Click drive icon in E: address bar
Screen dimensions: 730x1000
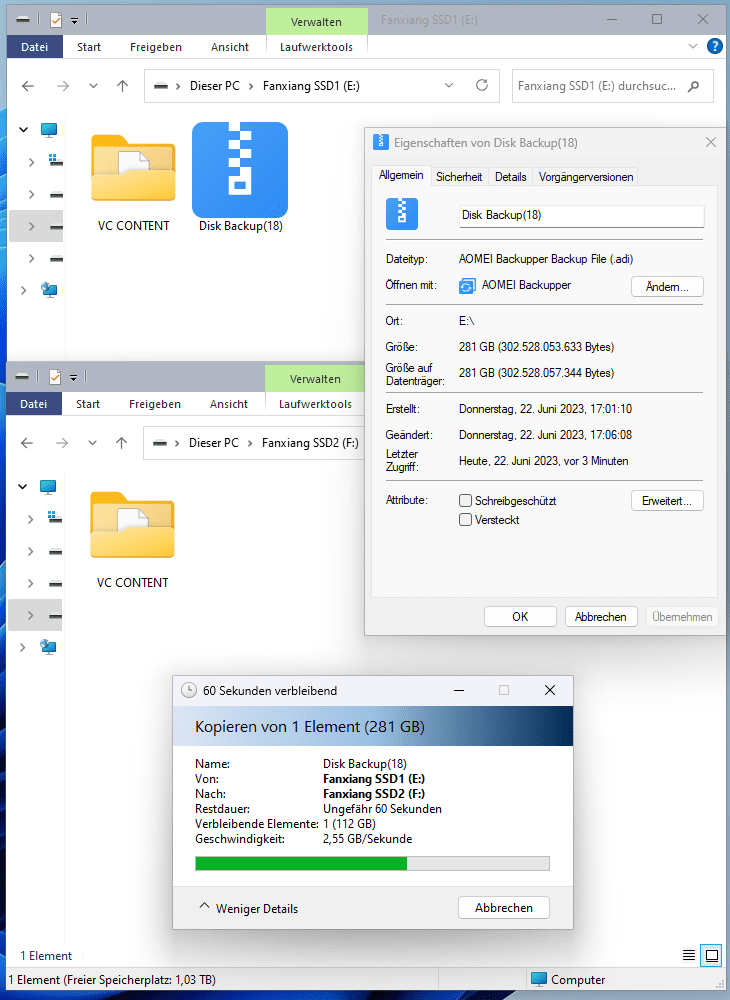(161, 85)
